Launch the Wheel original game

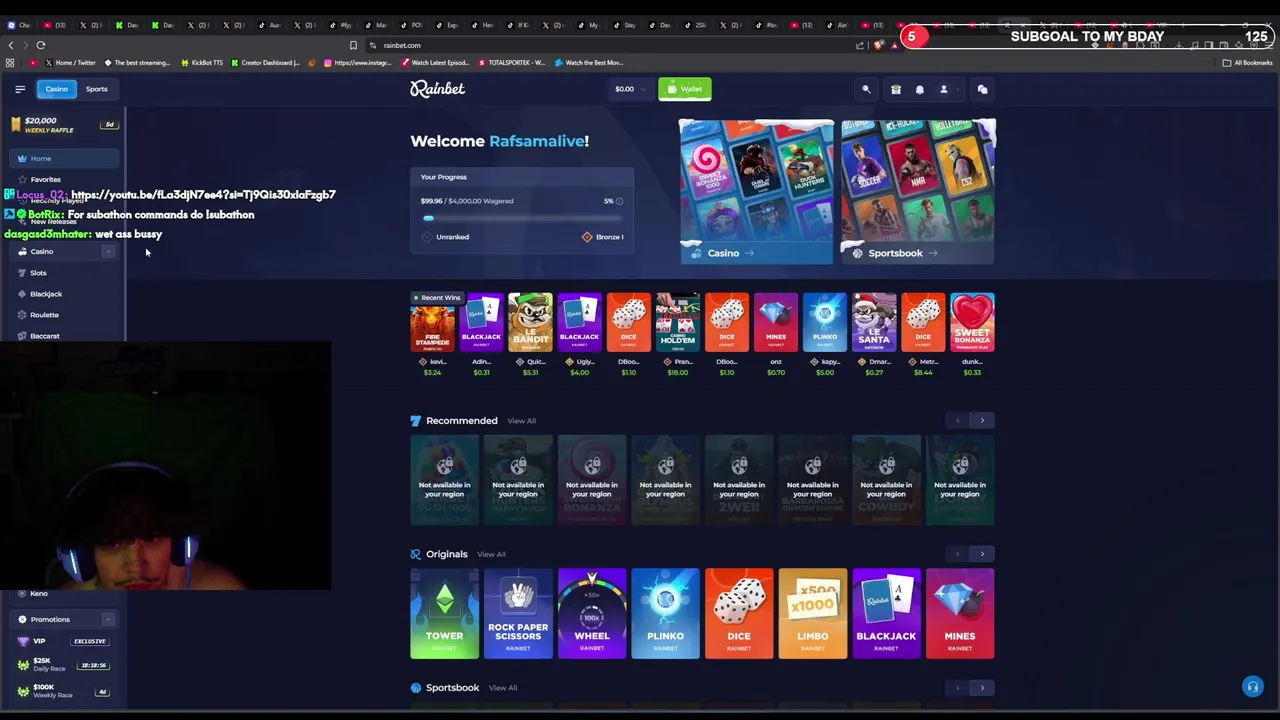pyautogui.click(x=592, y=613)
